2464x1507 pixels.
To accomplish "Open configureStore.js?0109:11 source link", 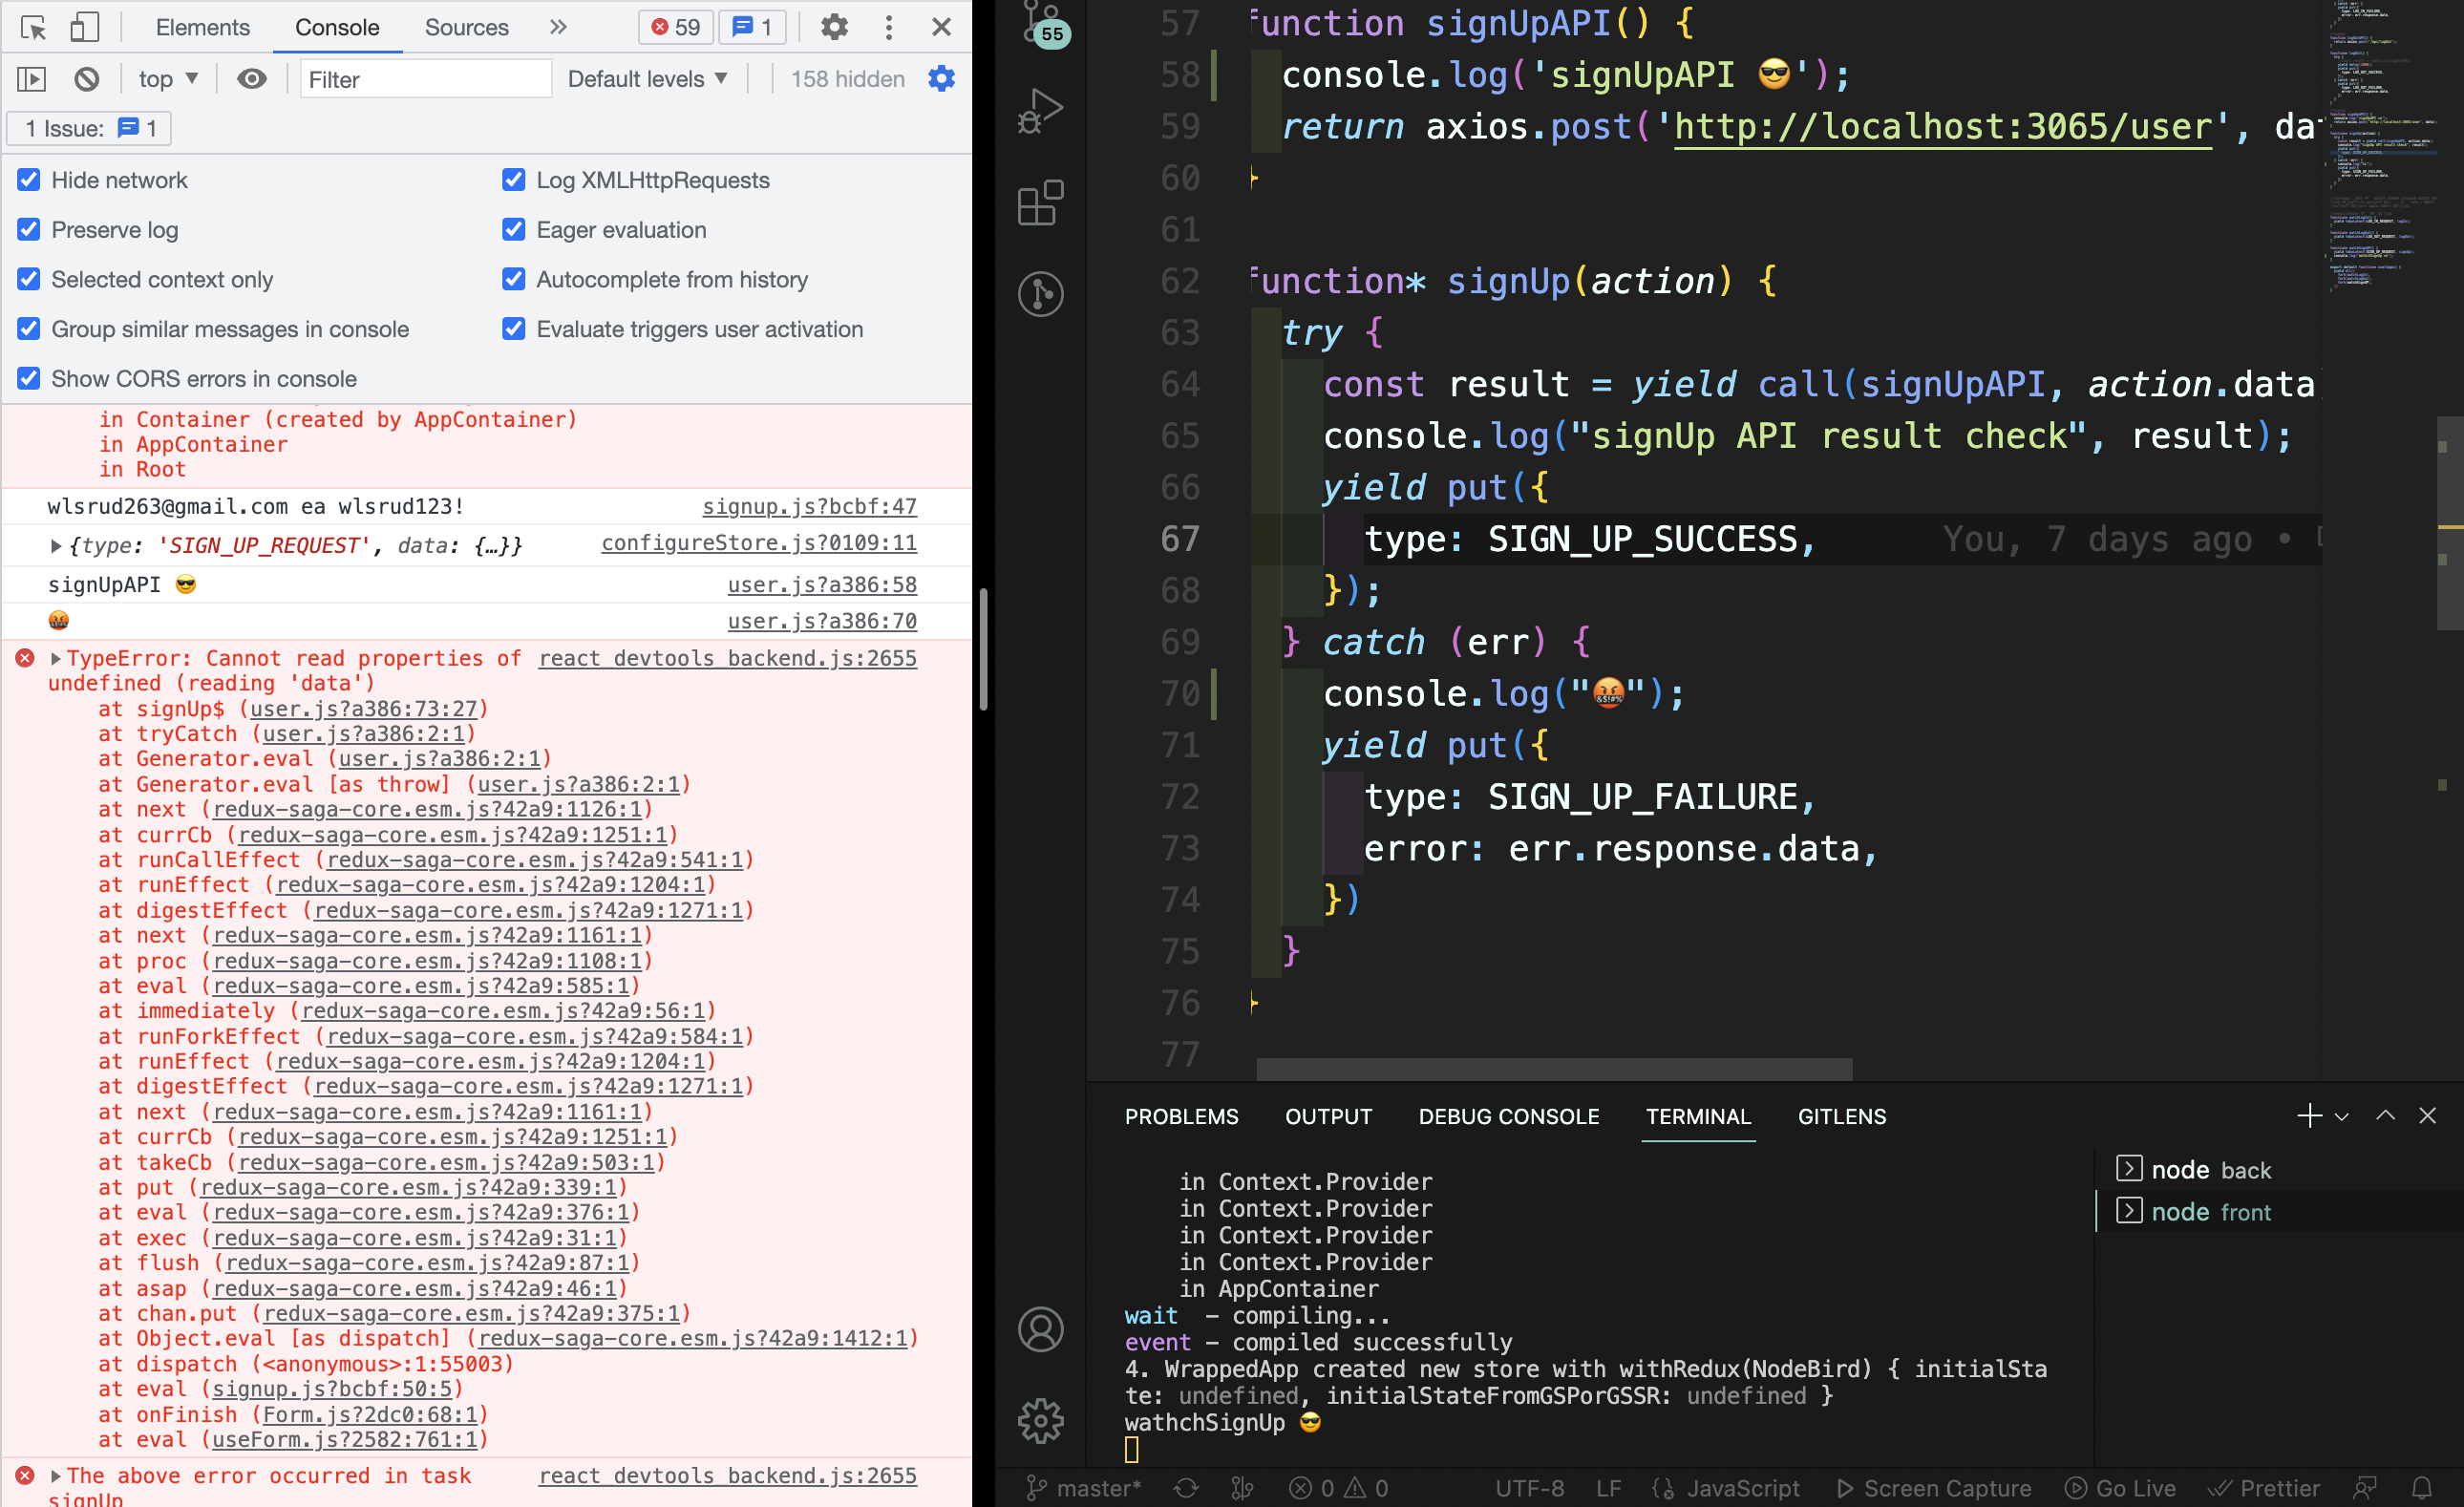I will coord(759,543).
